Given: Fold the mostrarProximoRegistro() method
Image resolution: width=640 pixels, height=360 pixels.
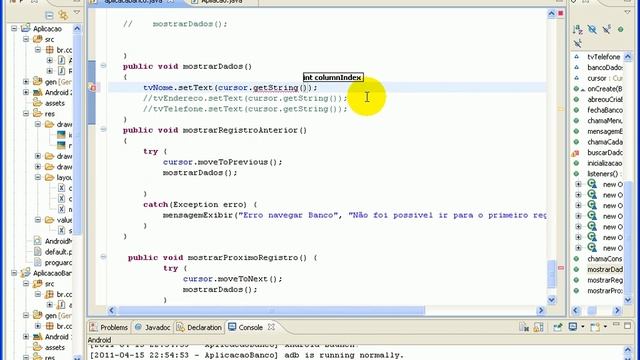Looking at the screenshot, I should tap(103, 257).
